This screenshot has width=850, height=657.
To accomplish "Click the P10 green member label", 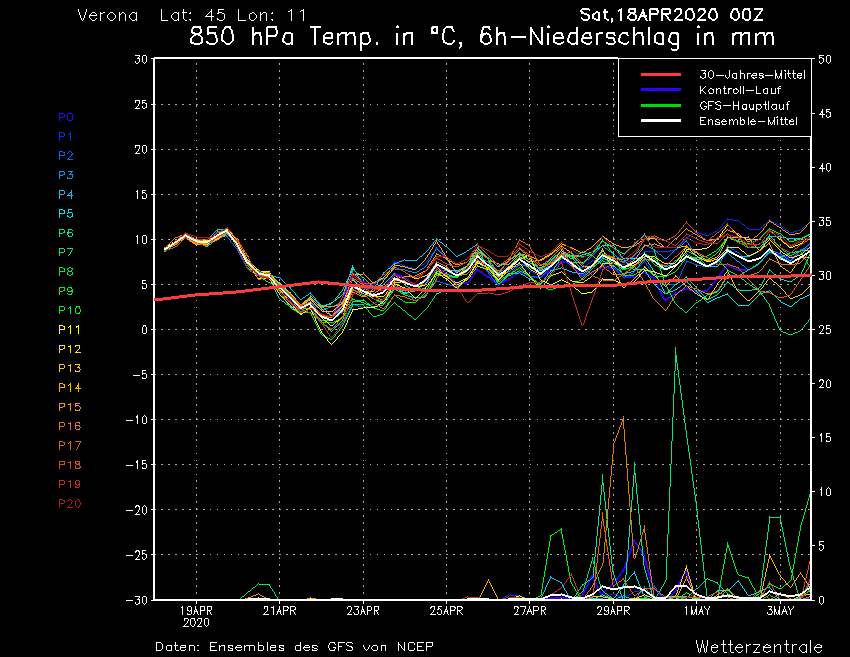I will coord(69,311).
